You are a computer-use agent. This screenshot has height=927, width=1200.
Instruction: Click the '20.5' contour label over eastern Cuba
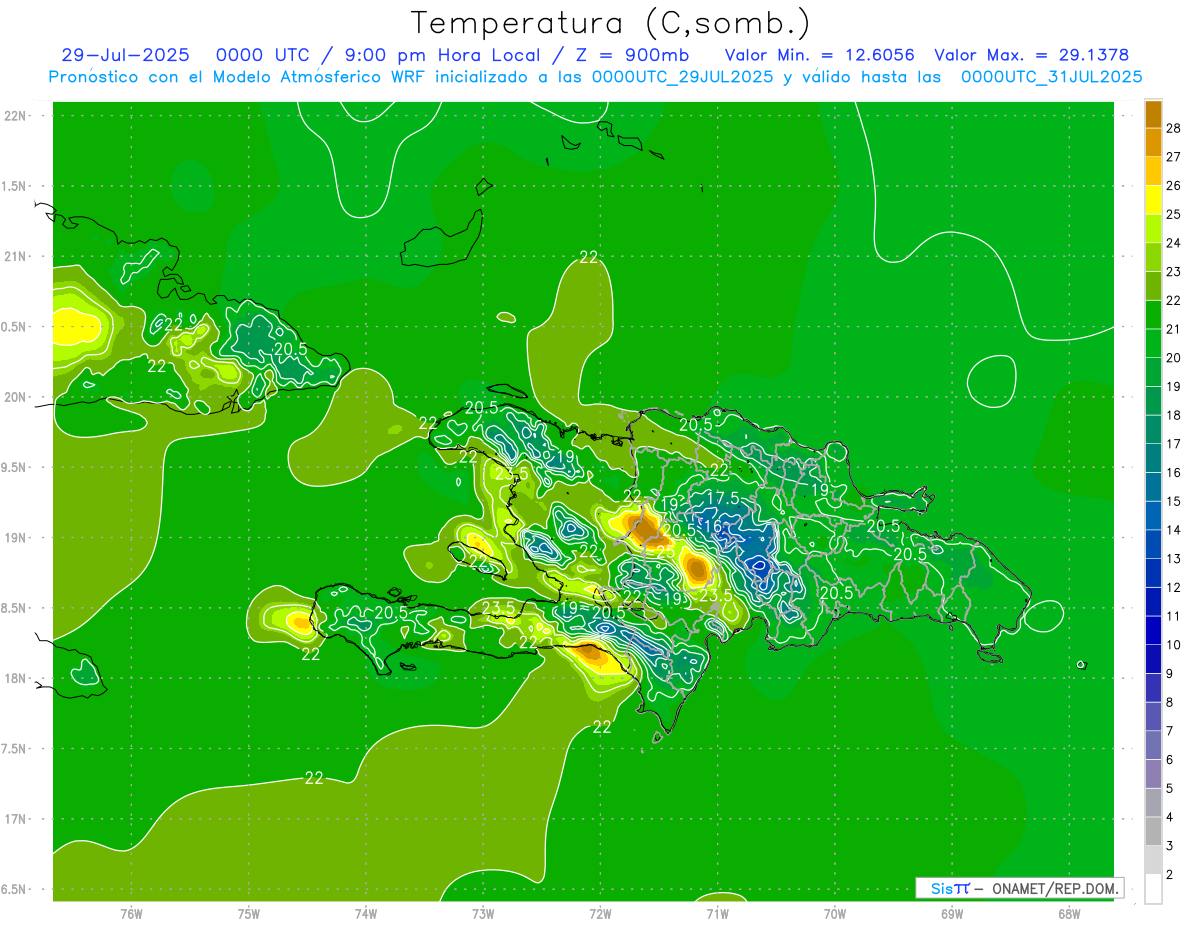[x=290, y=349]
